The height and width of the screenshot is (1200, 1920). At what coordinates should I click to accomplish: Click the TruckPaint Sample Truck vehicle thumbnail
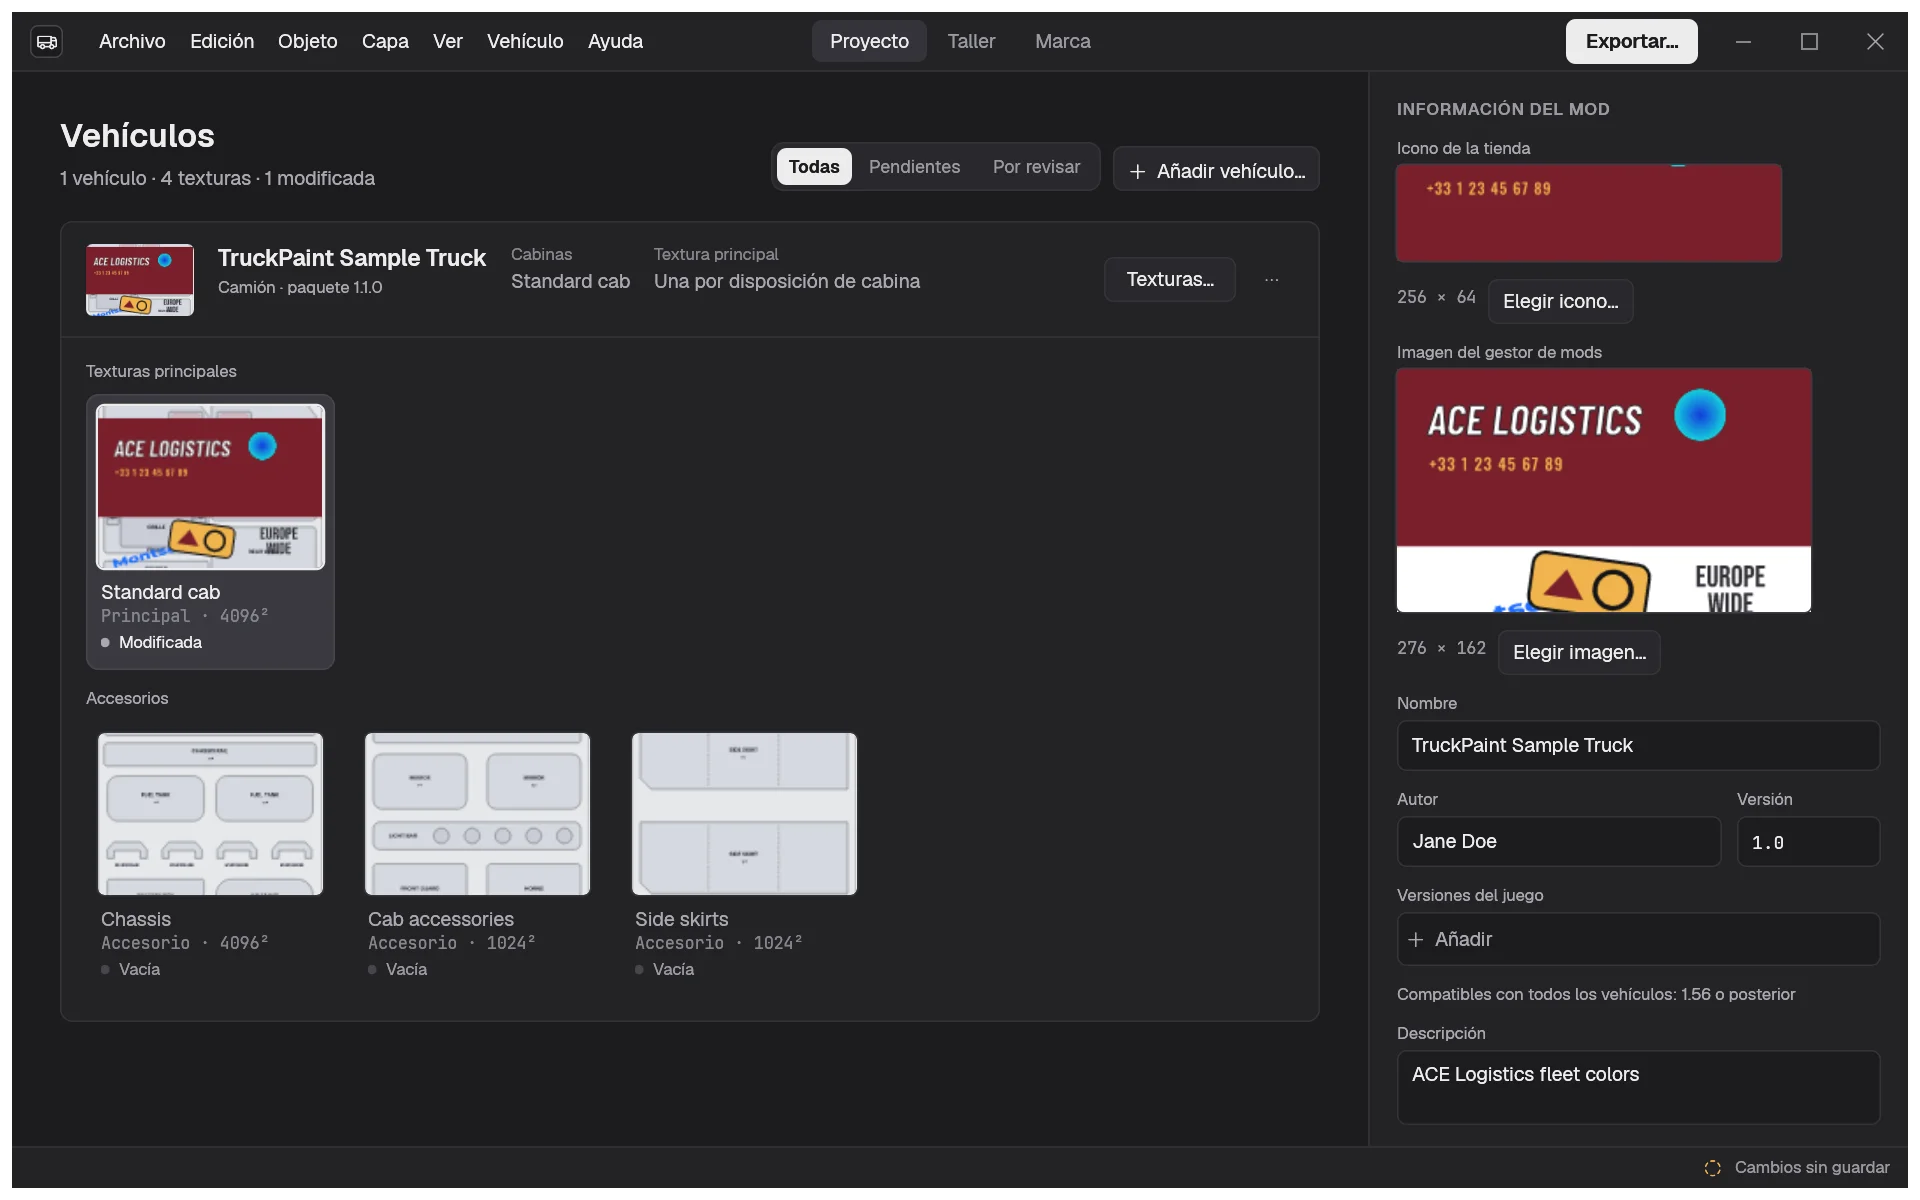tap(140, 280)
